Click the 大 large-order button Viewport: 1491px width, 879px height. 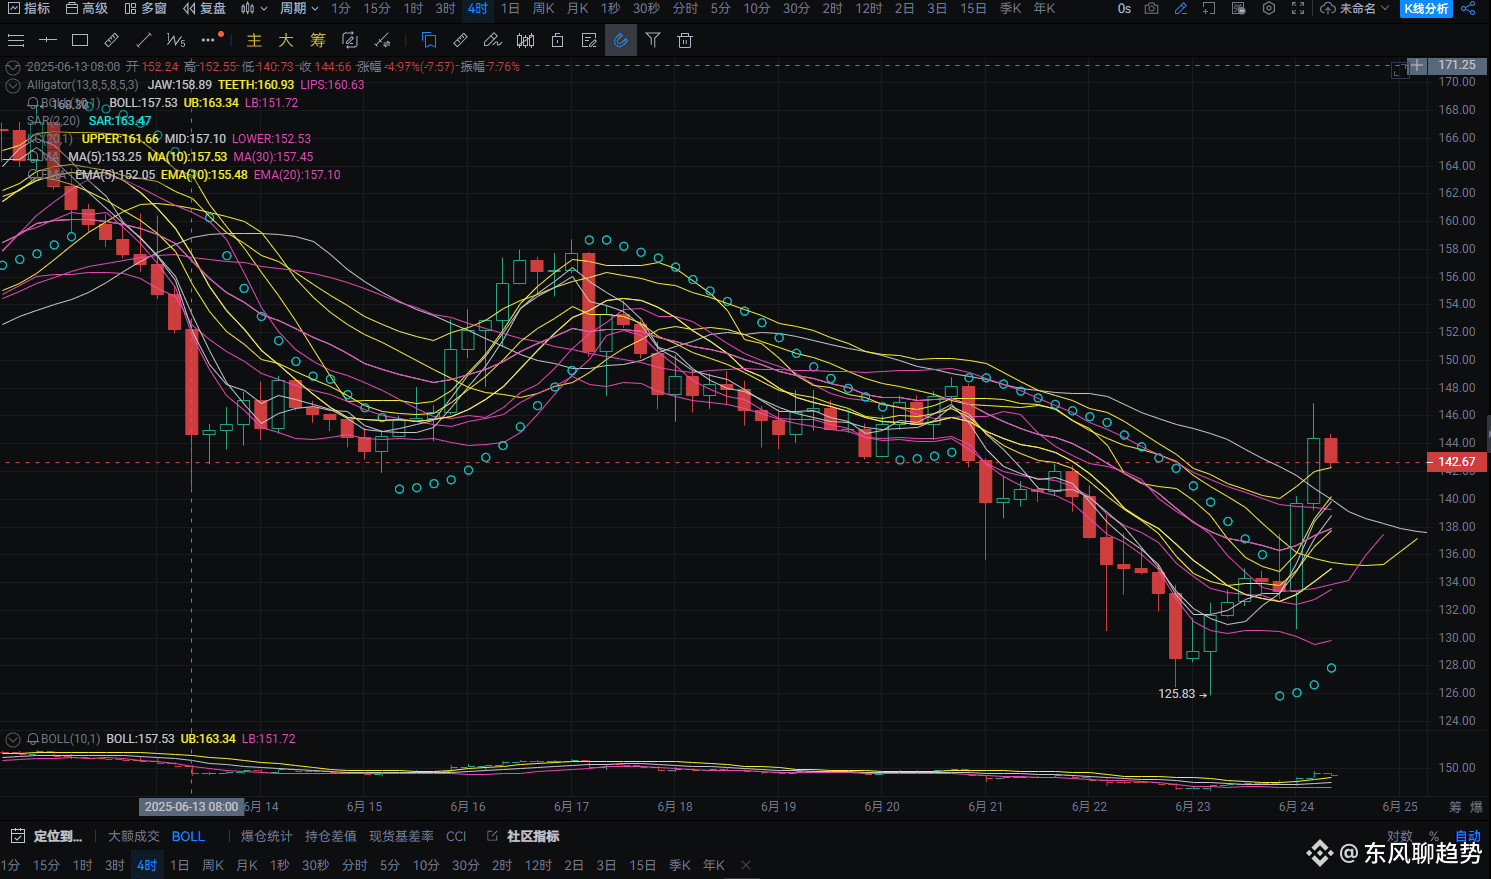click(x=286, y=40)
